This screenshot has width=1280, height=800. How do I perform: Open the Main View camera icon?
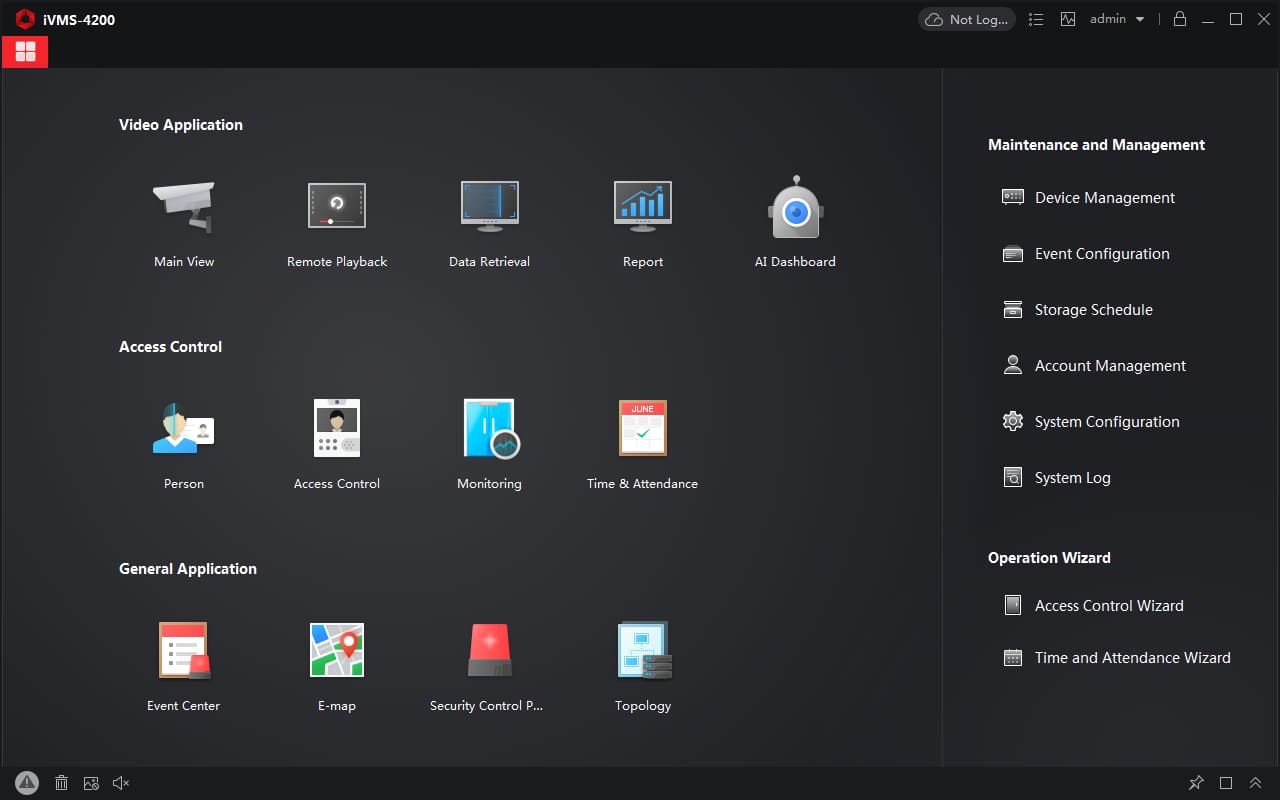click(184, 208)
